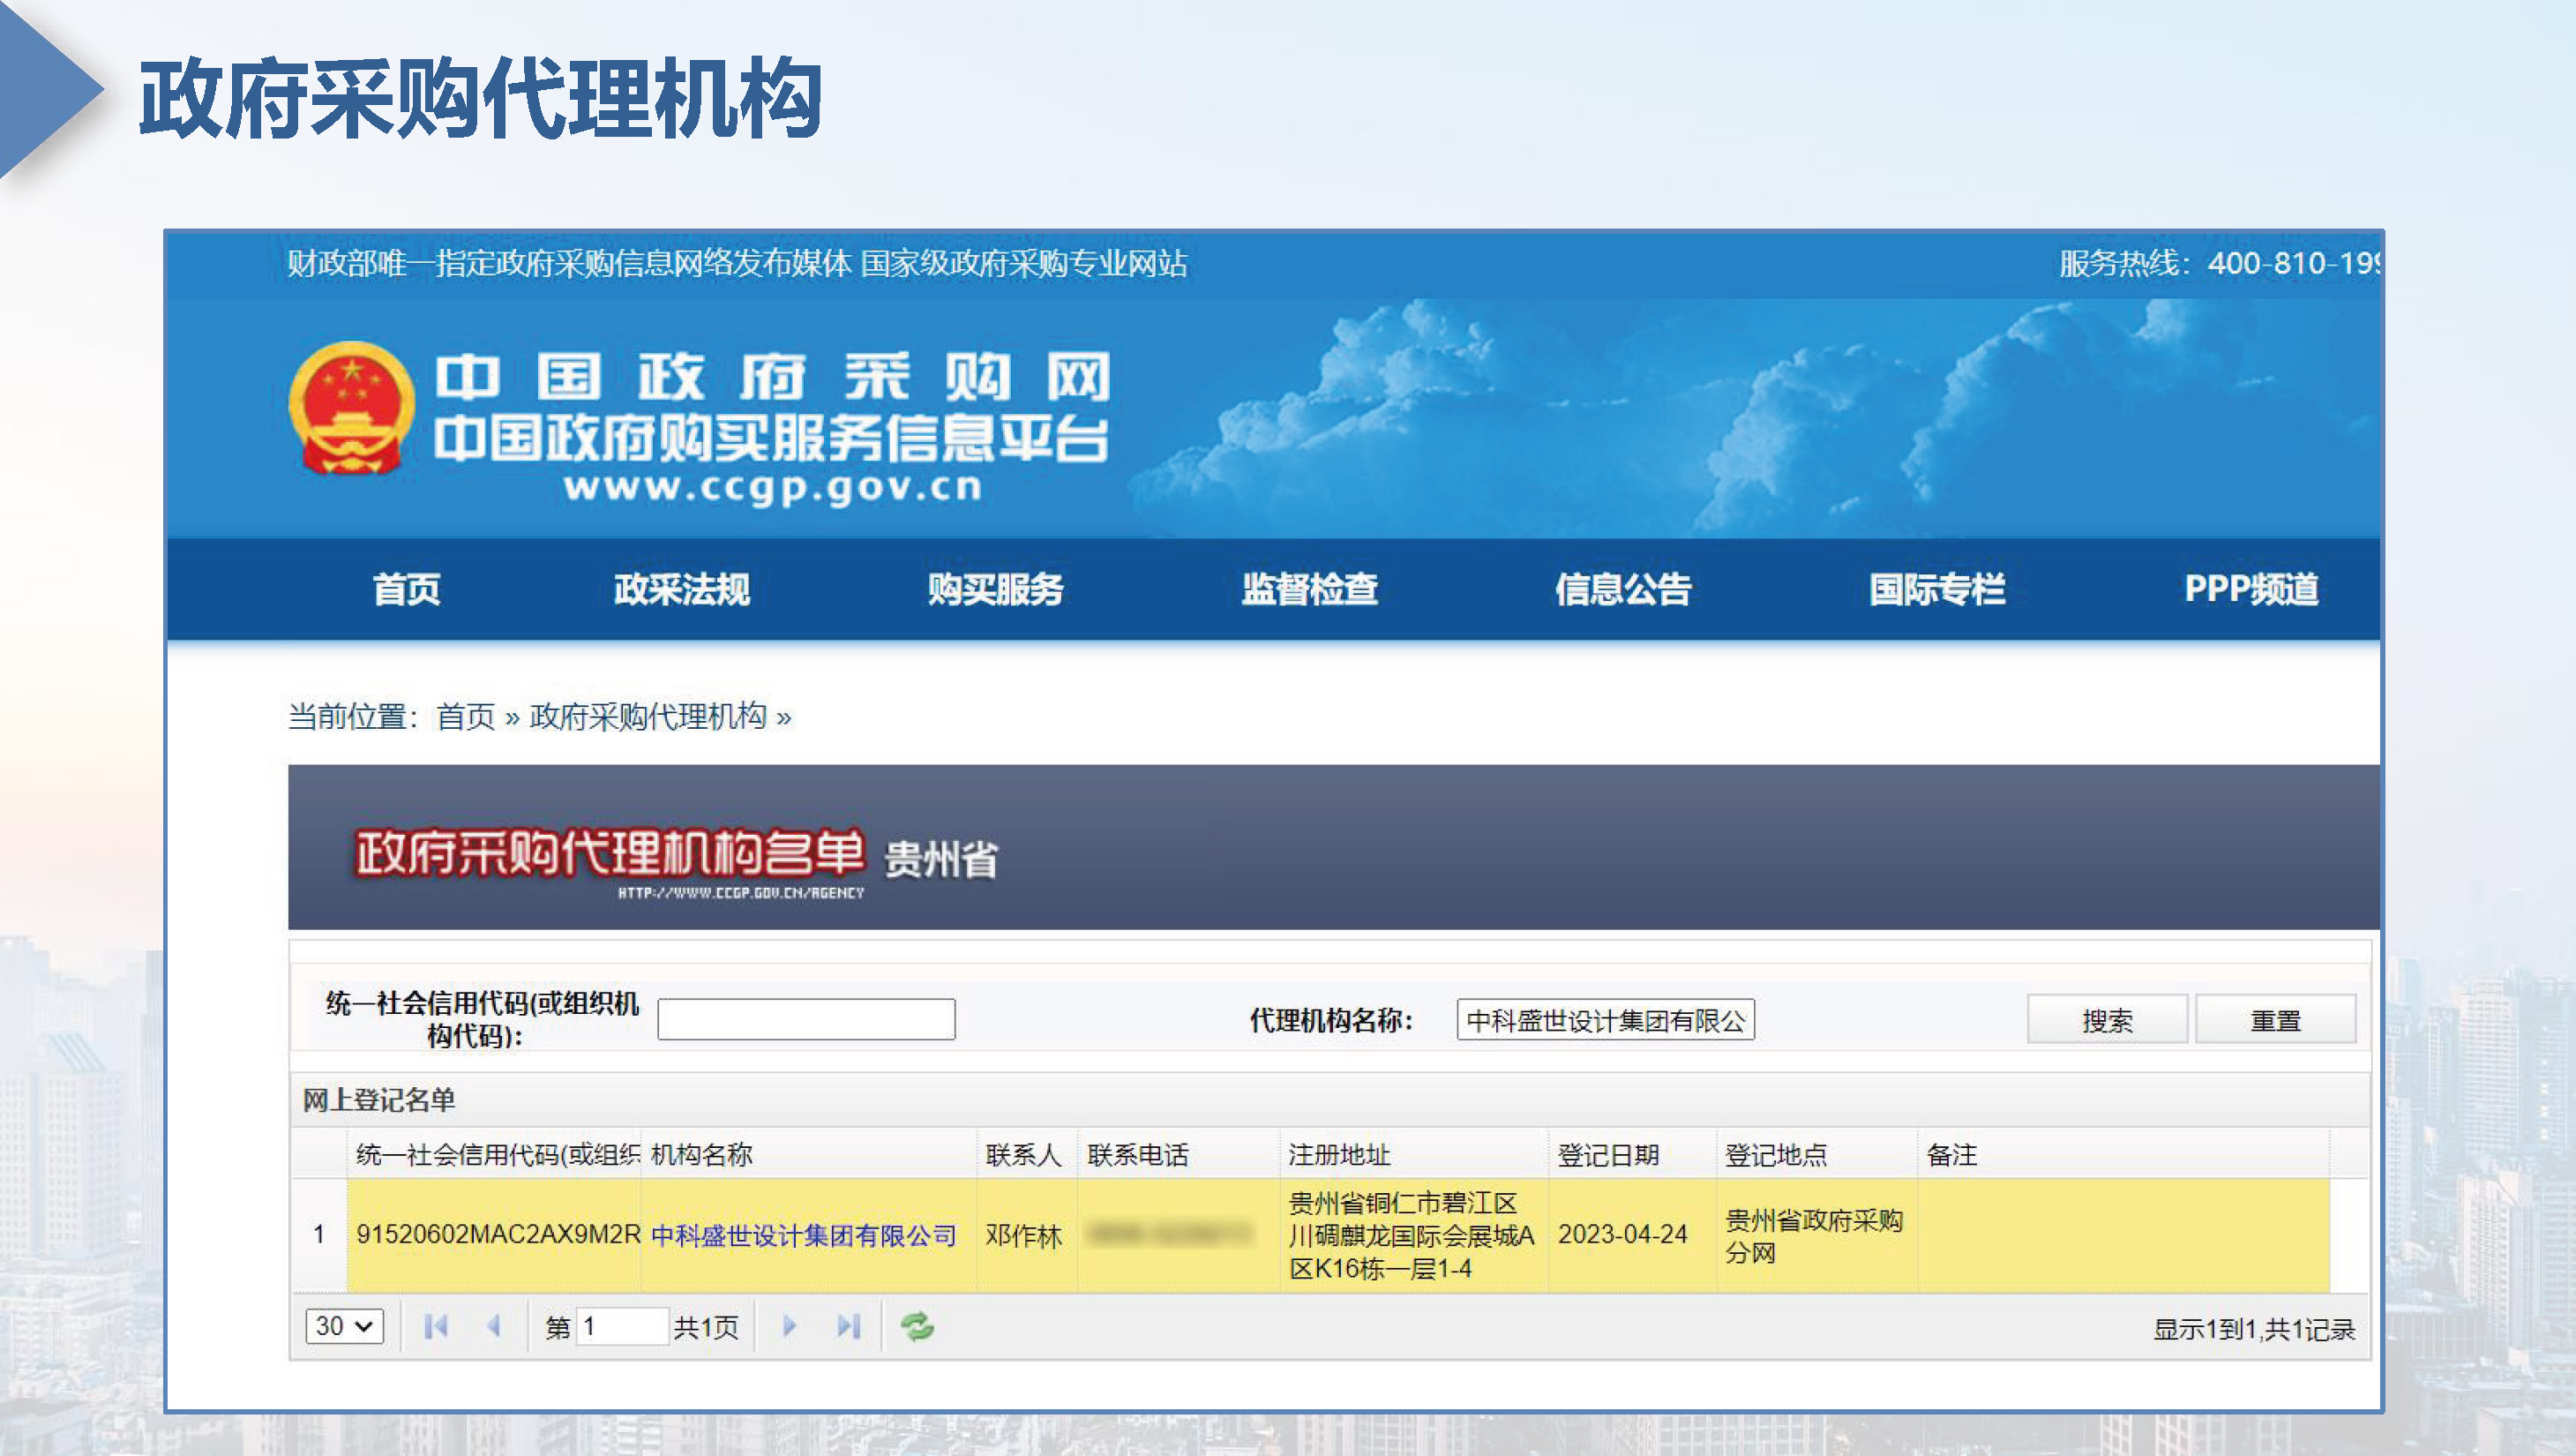Open 政采法规 menu item
This screenshot has width=2576, height=1456.
coord(682,589)
